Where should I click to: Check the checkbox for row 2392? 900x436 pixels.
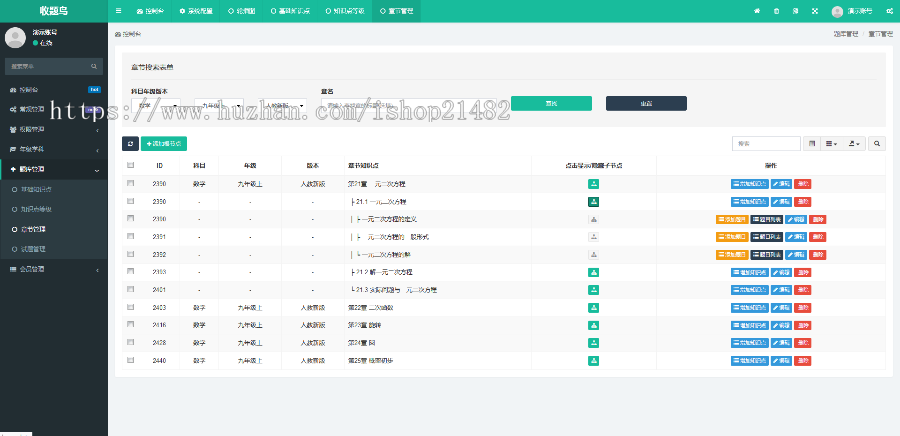(130, 254)
